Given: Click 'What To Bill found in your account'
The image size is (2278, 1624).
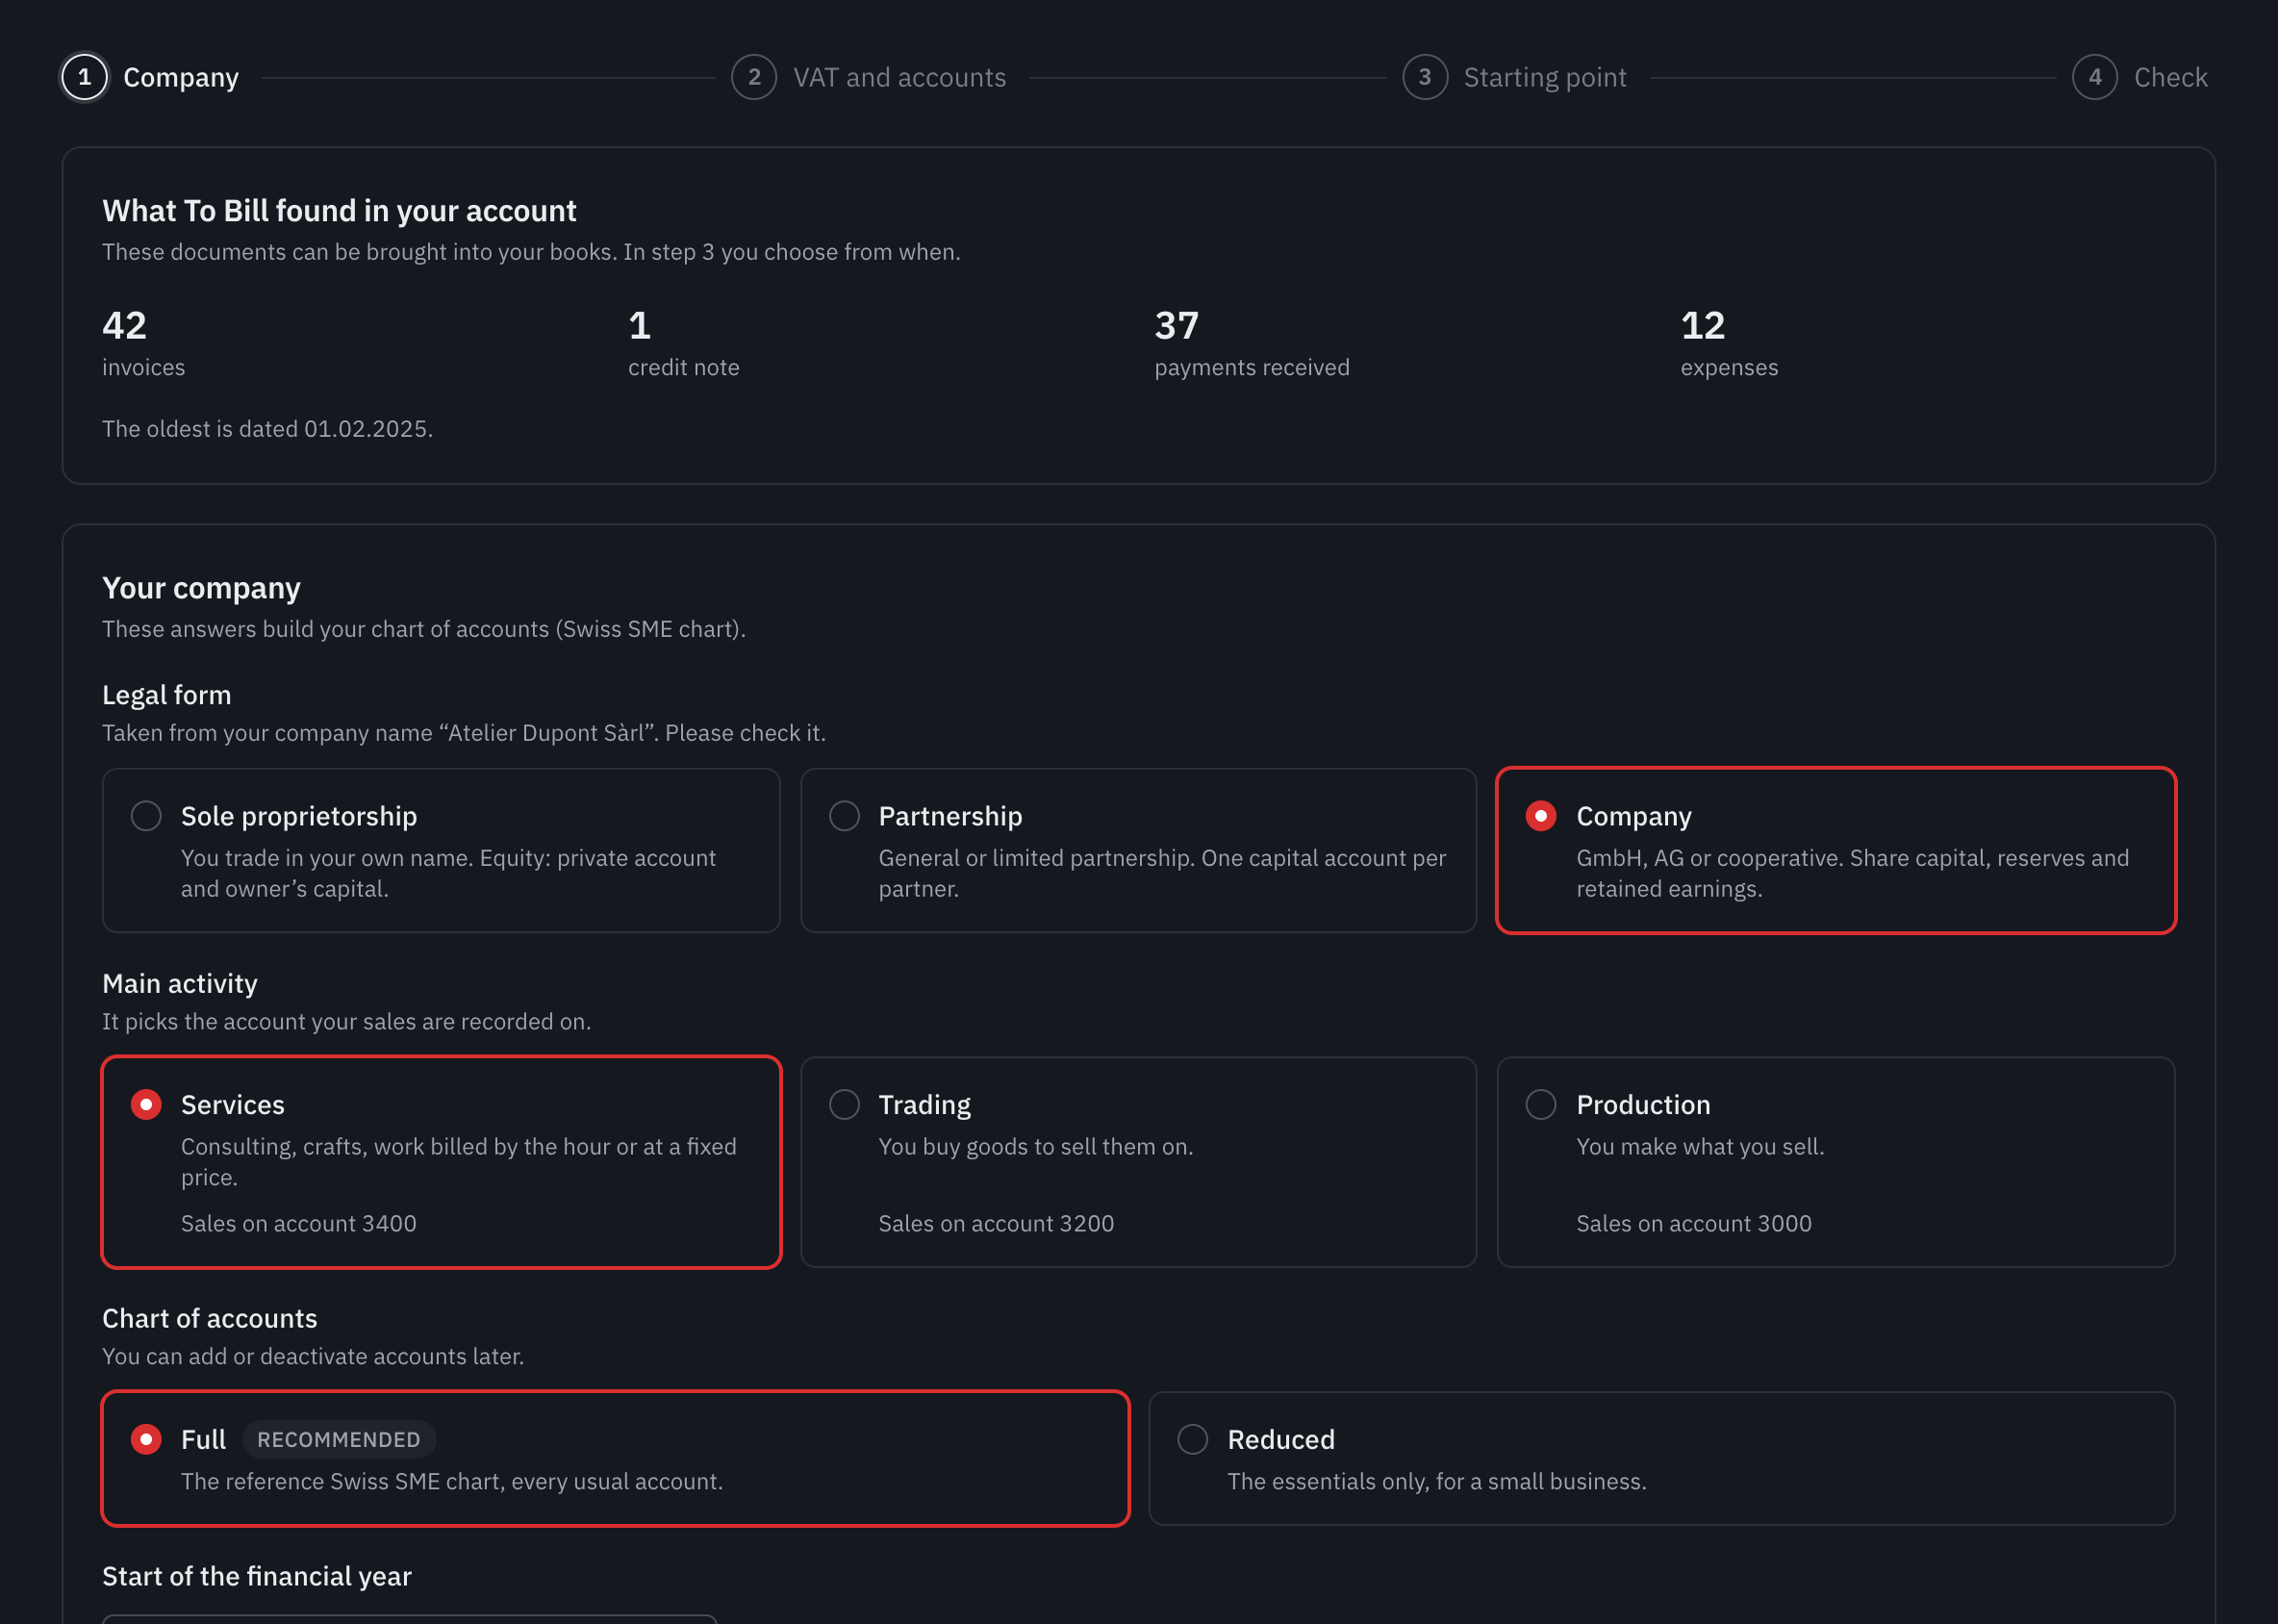Looking at the screenshot, I should (339, 210).
